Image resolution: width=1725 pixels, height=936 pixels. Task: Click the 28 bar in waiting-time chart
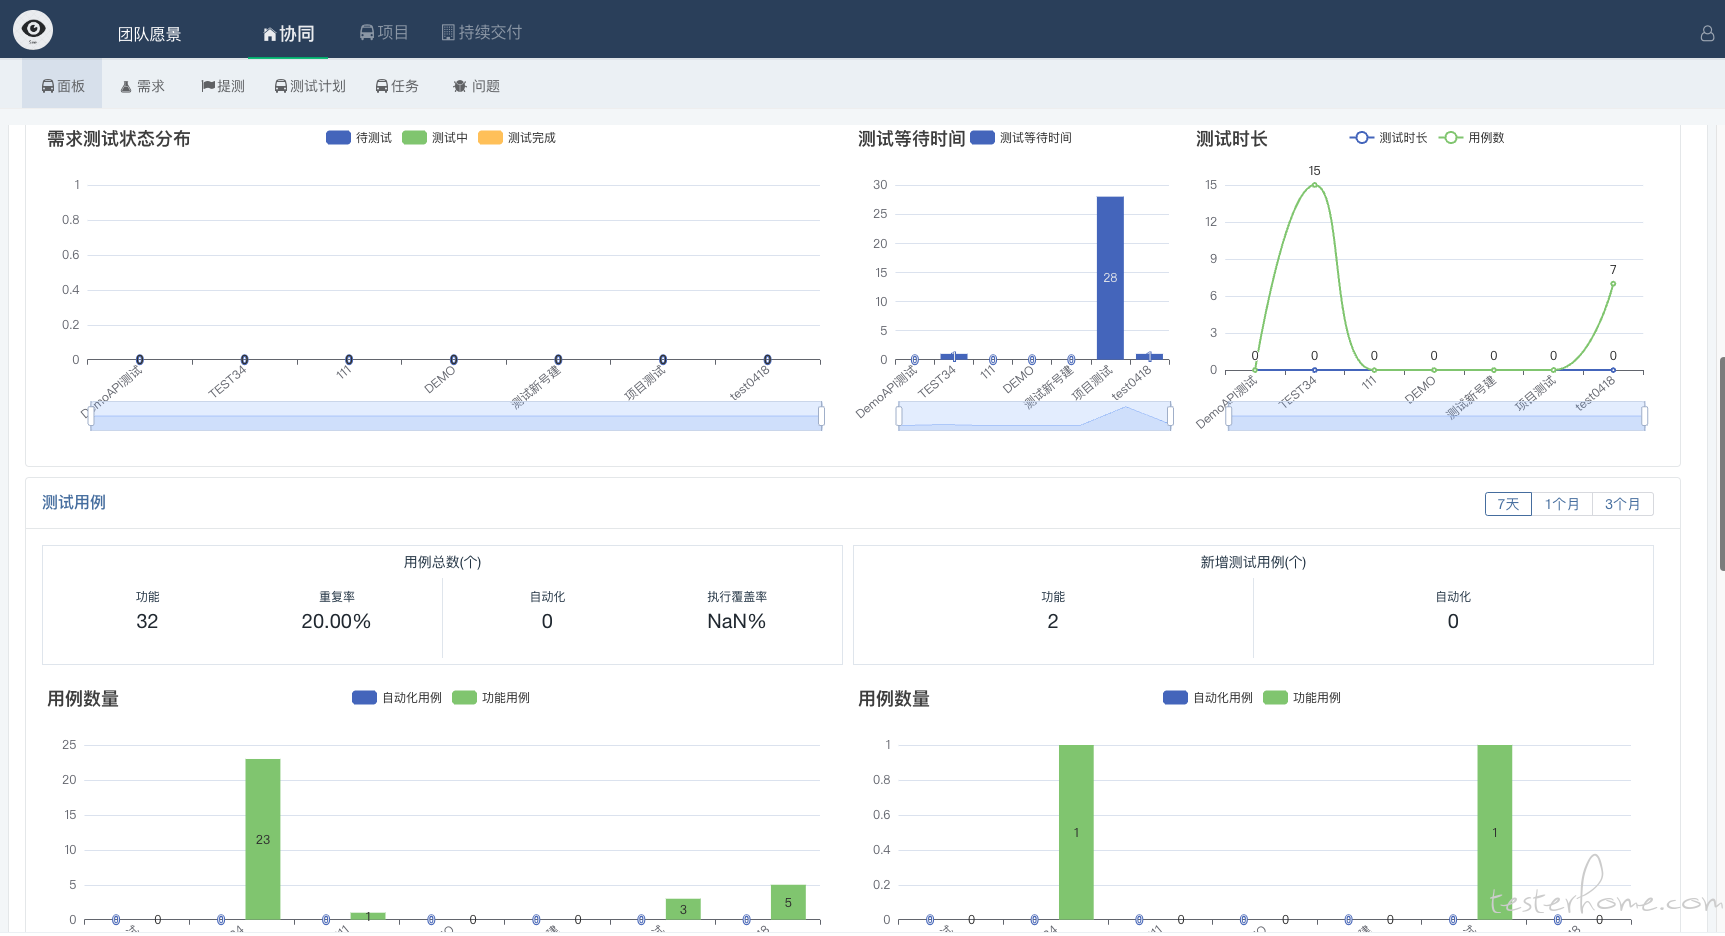(1110, 277)
